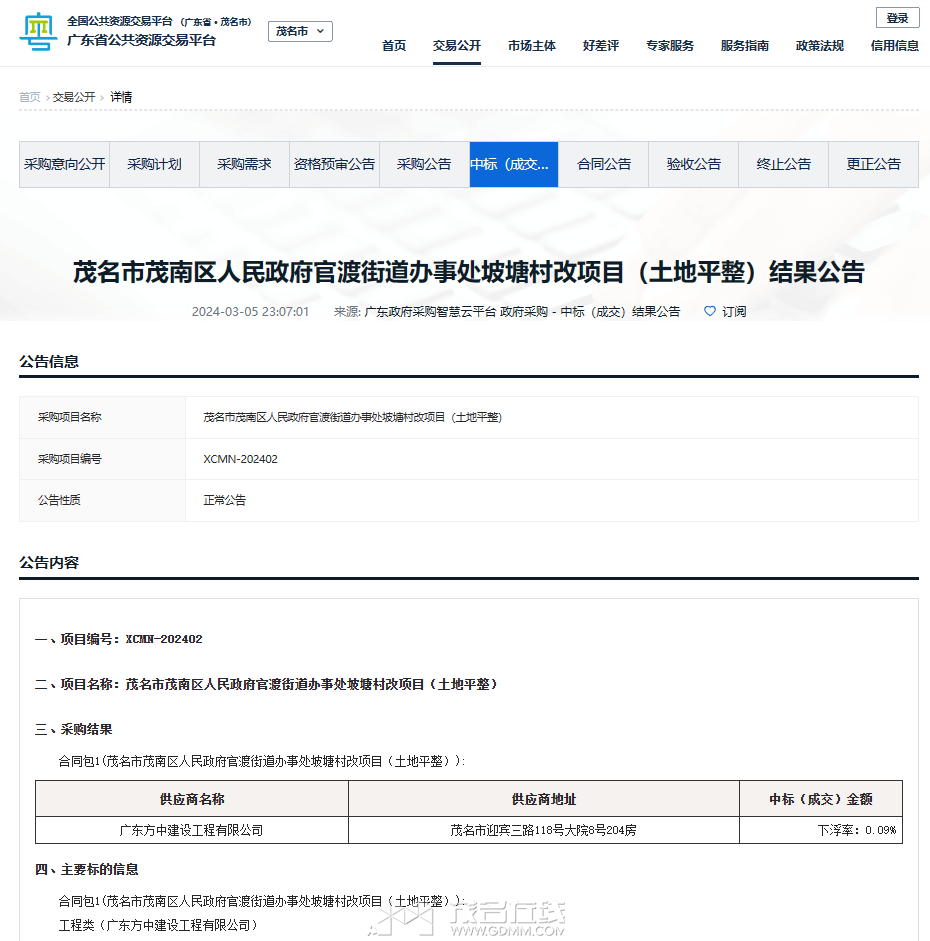Viewport: 930px width, 941px height.
Task: Open 服务指南 navigation item
Action: click(x=745, y=46)
